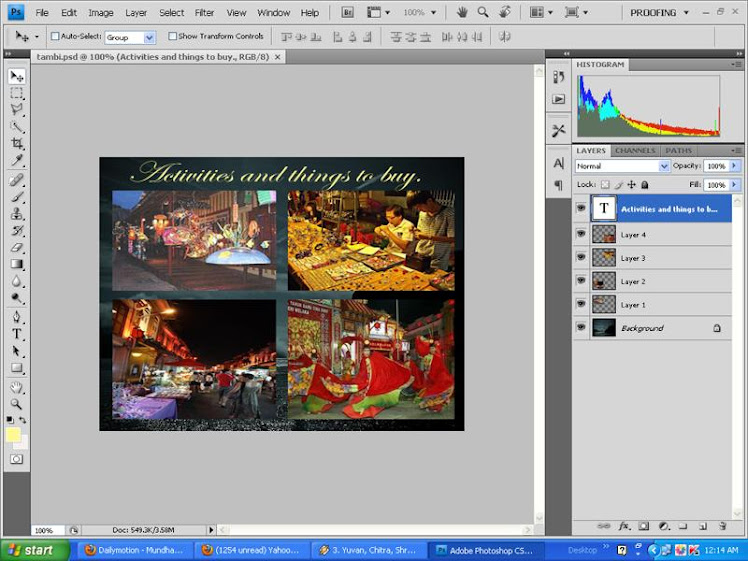Hide Layer 4 visibility

coord(581,234)
